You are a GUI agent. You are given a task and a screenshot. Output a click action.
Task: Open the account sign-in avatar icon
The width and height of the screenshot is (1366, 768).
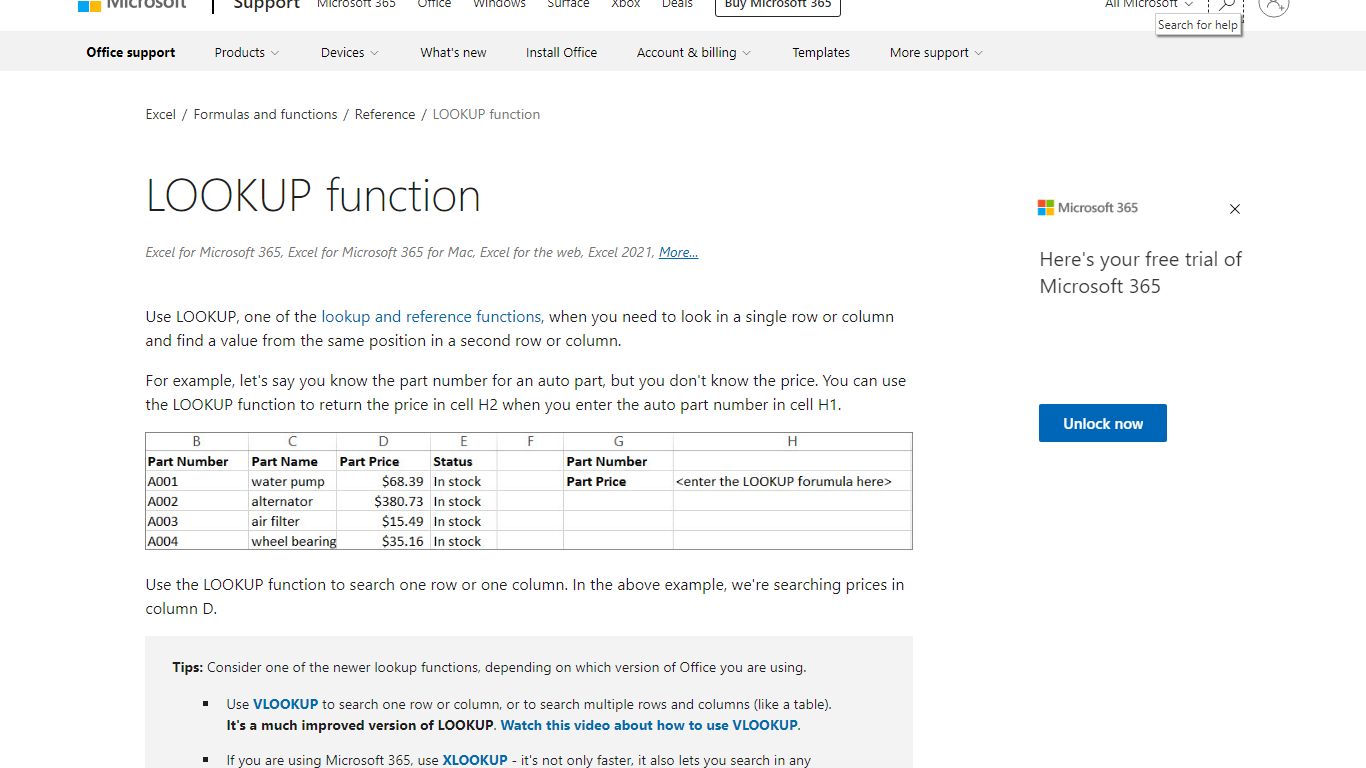click(1274, 5)
